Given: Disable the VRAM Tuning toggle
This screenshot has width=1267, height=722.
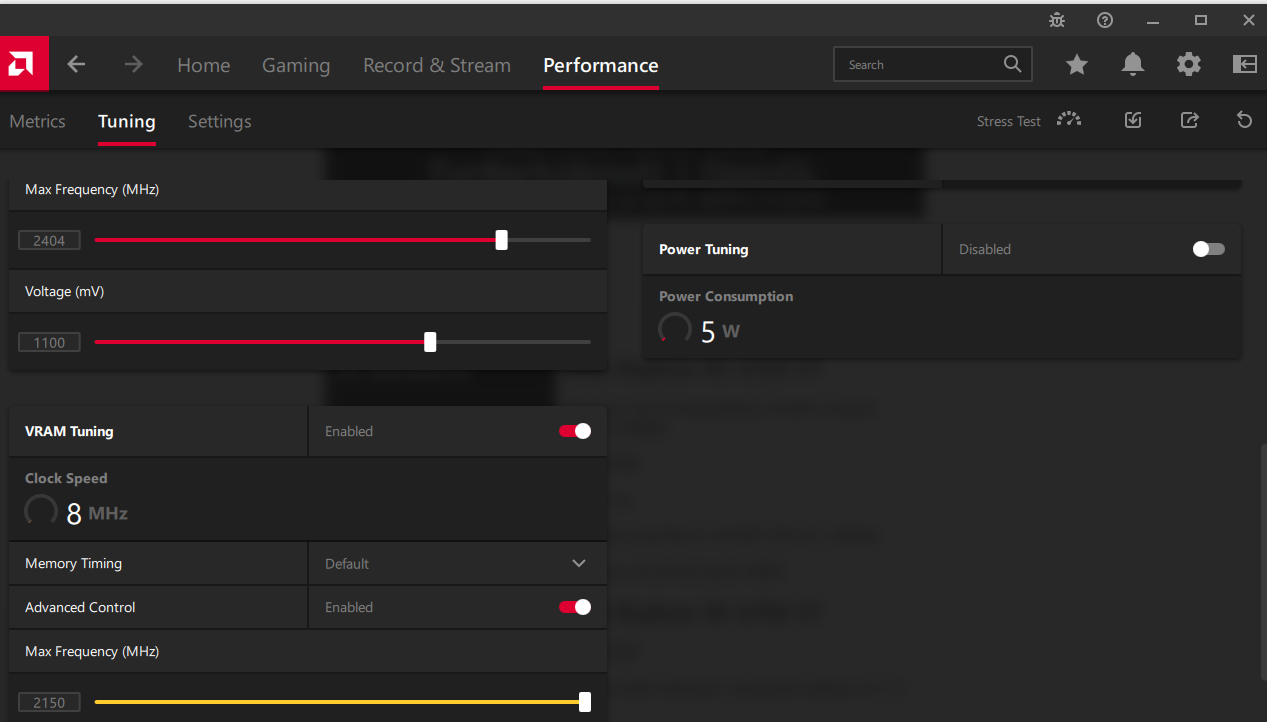Looking at the screenshot, I should [575, 431].
